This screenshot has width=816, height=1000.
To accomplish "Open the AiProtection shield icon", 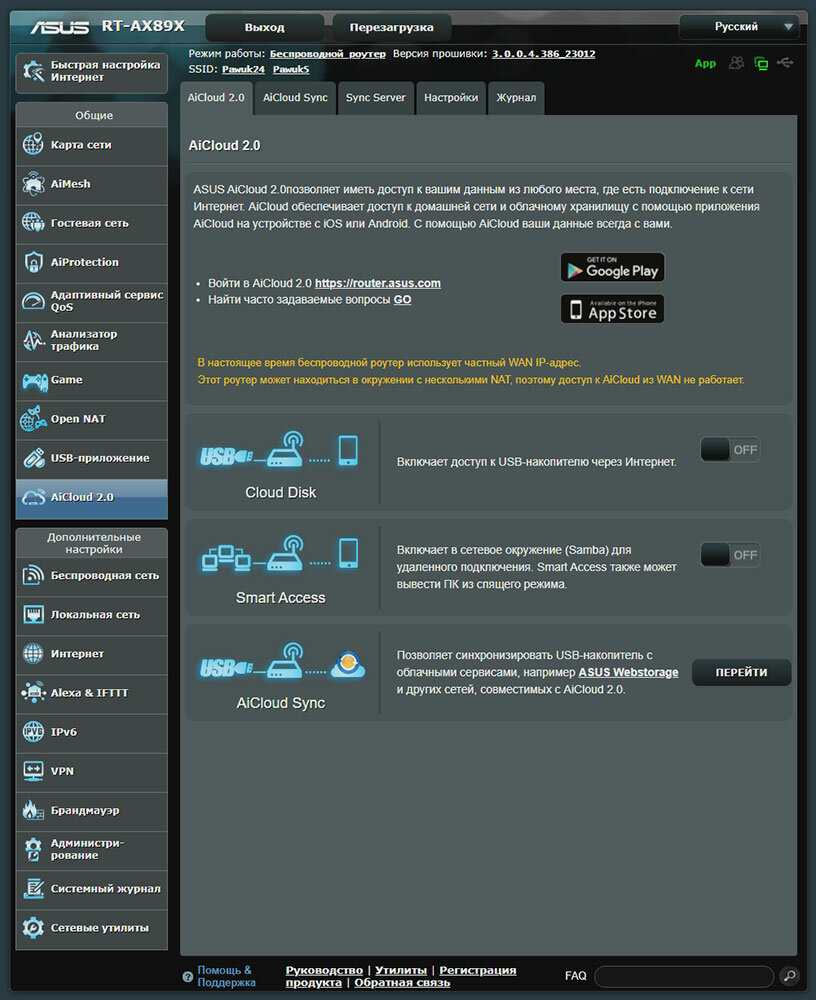I will (33, 262).
